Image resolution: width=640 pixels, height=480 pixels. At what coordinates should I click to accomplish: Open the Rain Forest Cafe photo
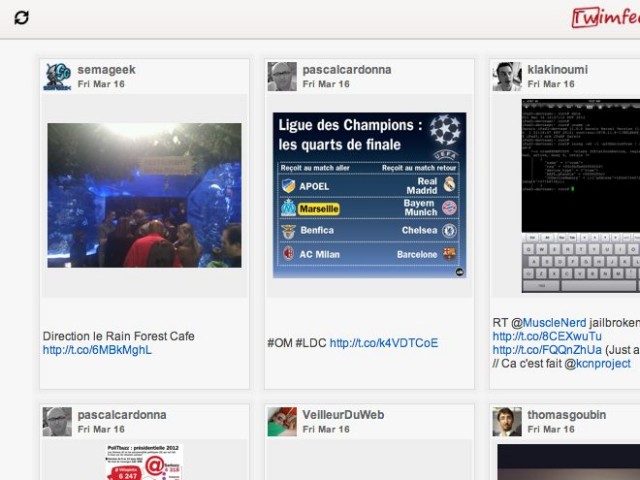click(144, 196)
